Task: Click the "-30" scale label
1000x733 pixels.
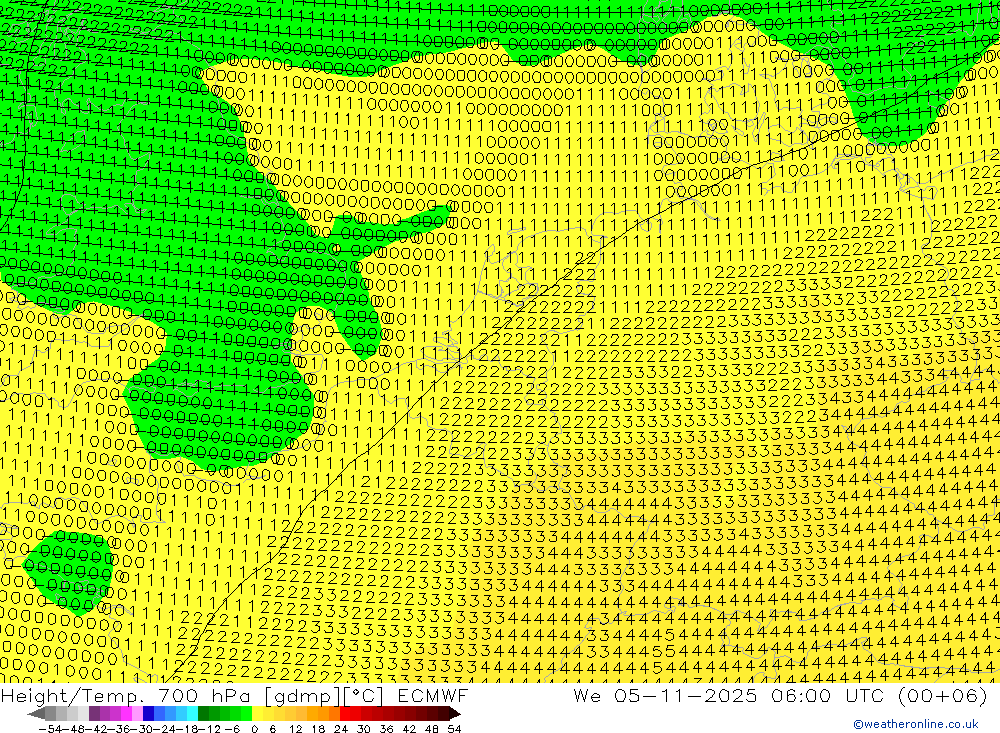Action: (x=143, y=729)
